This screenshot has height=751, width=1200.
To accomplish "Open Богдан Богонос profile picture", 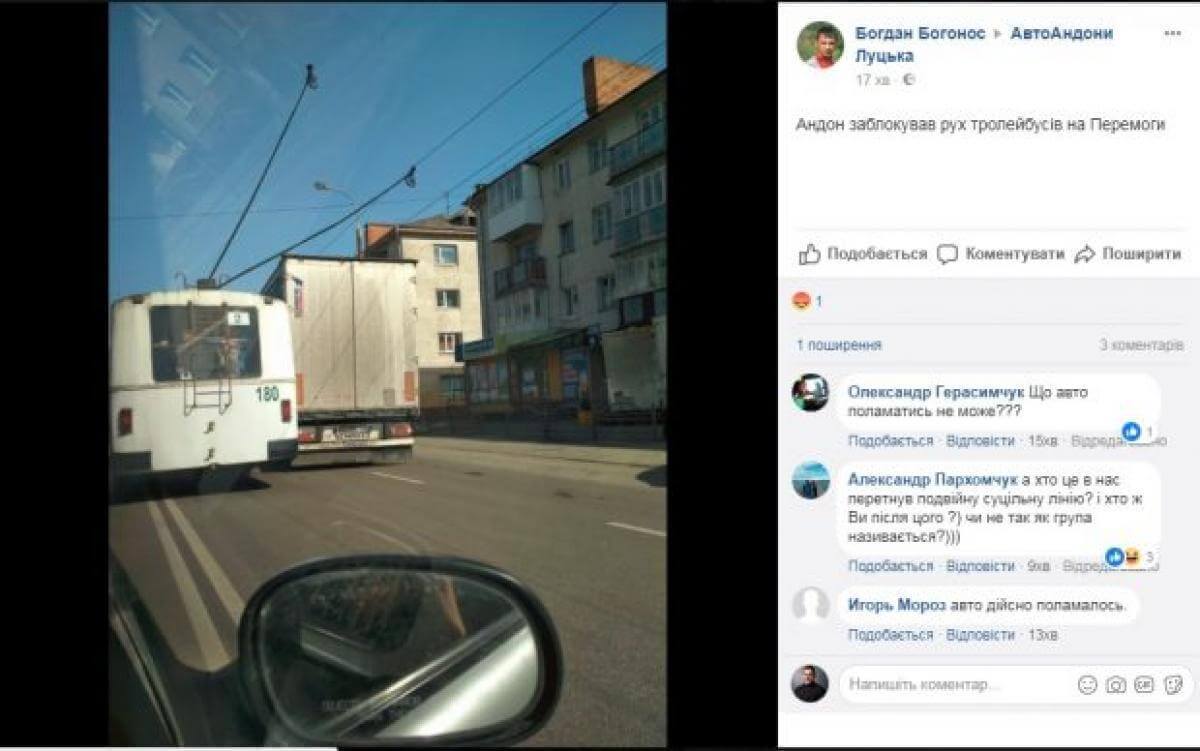I will tap(820, 45).
